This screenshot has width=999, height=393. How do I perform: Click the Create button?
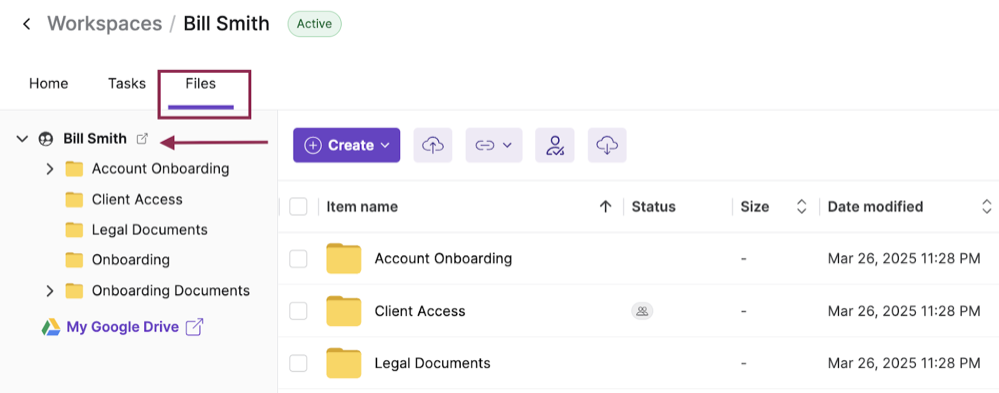(x=347, y=145)
